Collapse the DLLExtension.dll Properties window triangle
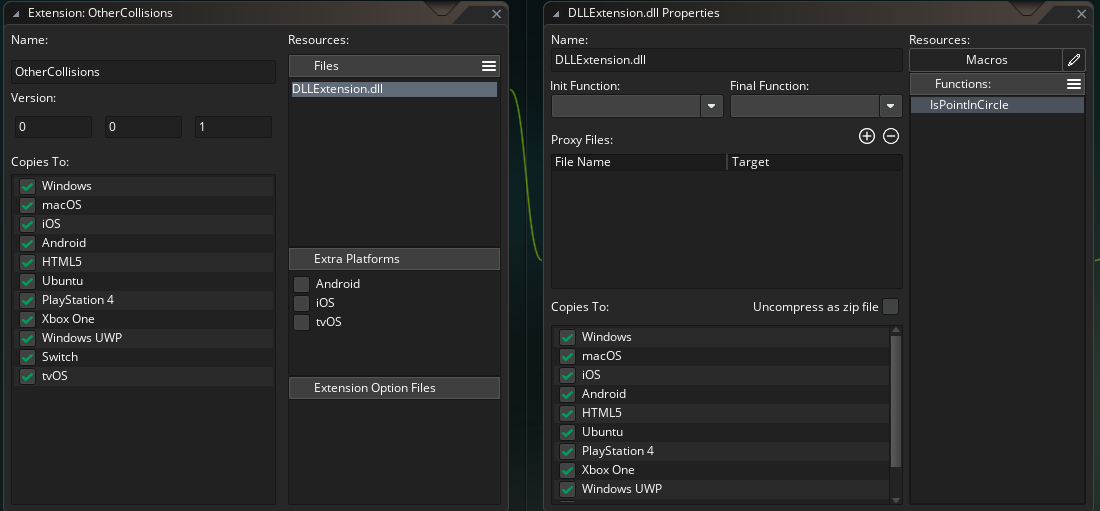The height and width of the screenshot is (511, 1100). [556, 13]
